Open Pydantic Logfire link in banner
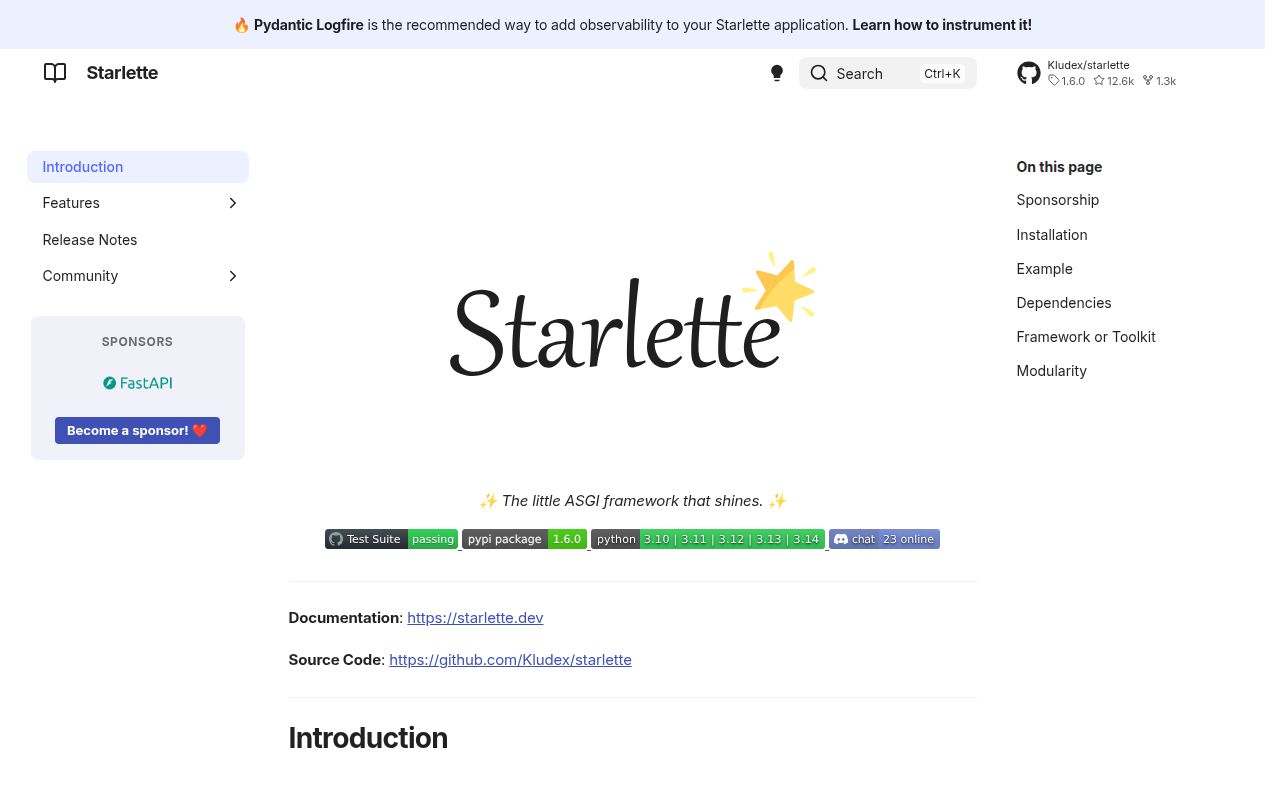The image size is (1280, 800). pos(308,25)
